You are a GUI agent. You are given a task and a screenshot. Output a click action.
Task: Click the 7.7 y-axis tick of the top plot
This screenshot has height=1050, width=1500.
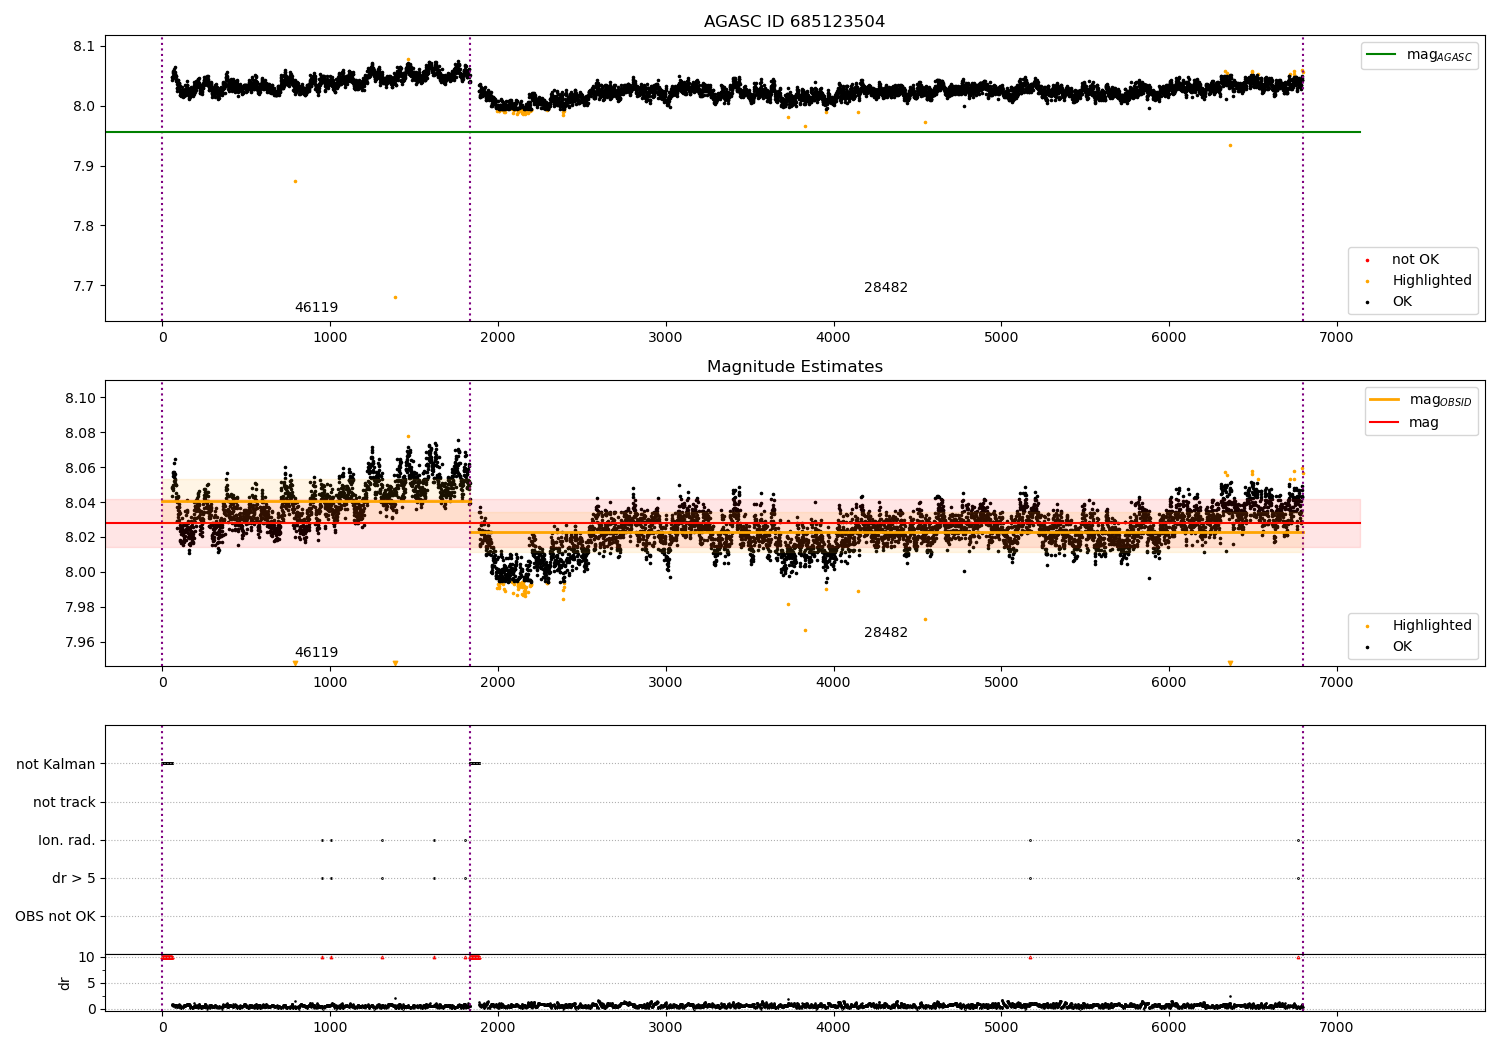[x=84, y=286]
